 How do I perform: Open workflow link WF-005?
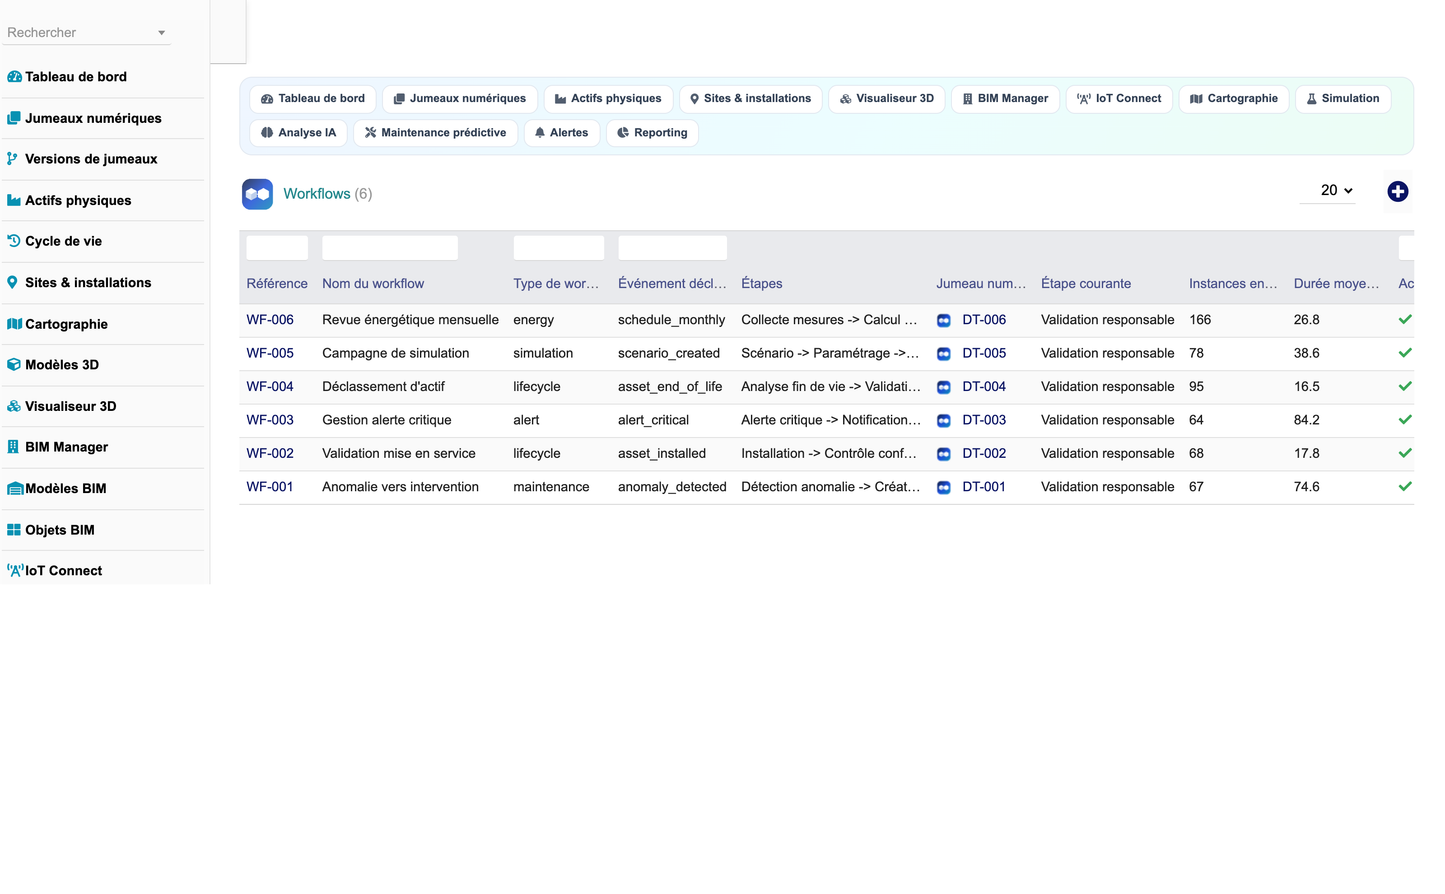point(270,353)
